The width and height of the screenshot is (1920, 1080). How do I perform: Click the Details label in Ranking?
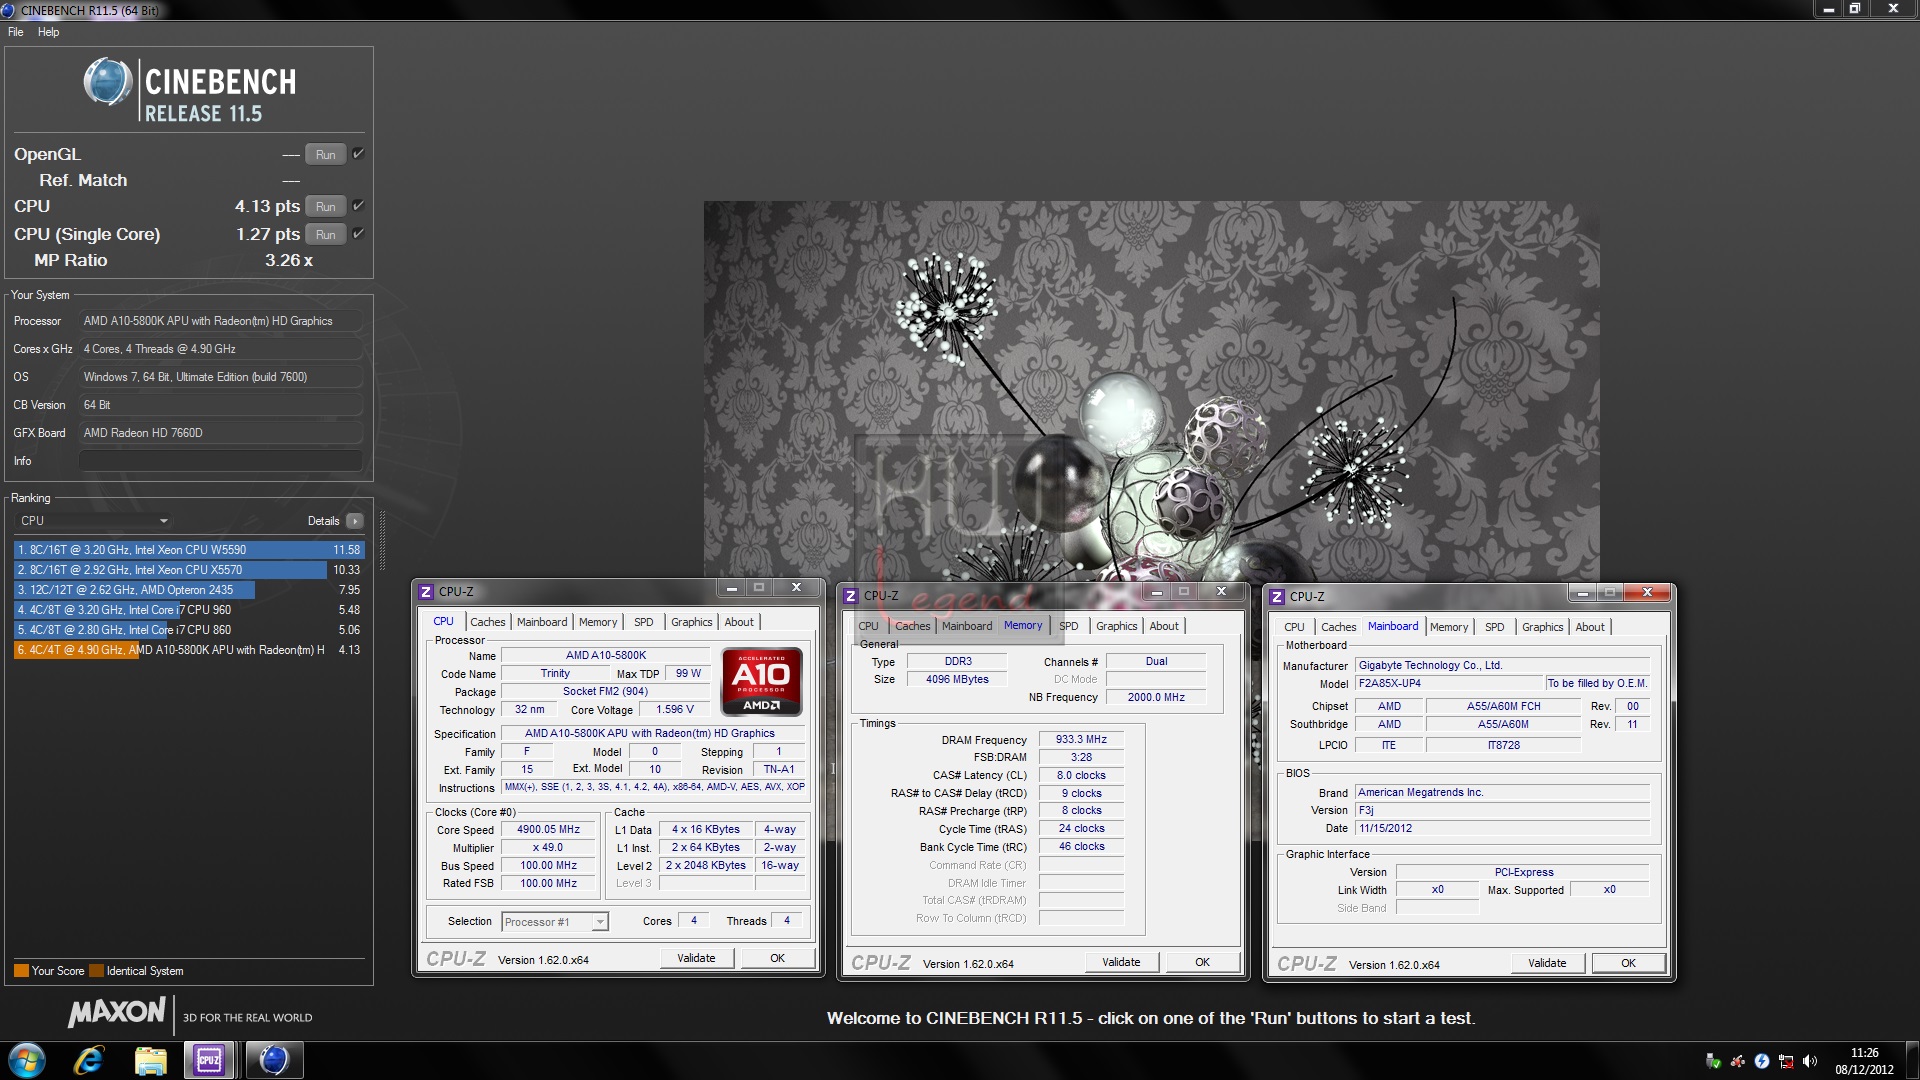pos(323,521)
